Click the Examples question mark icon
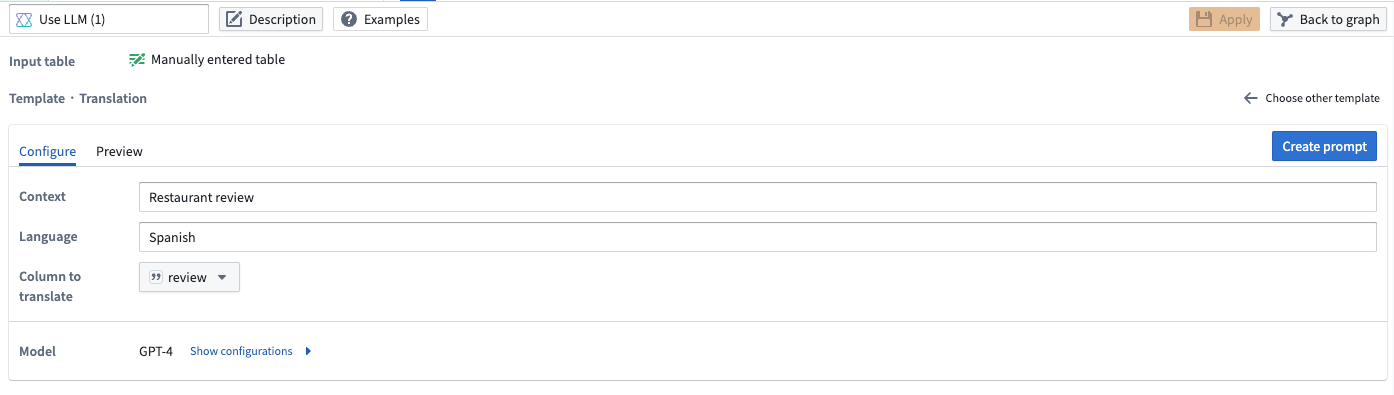The image size is (1394, 395). tap(349, 19)
